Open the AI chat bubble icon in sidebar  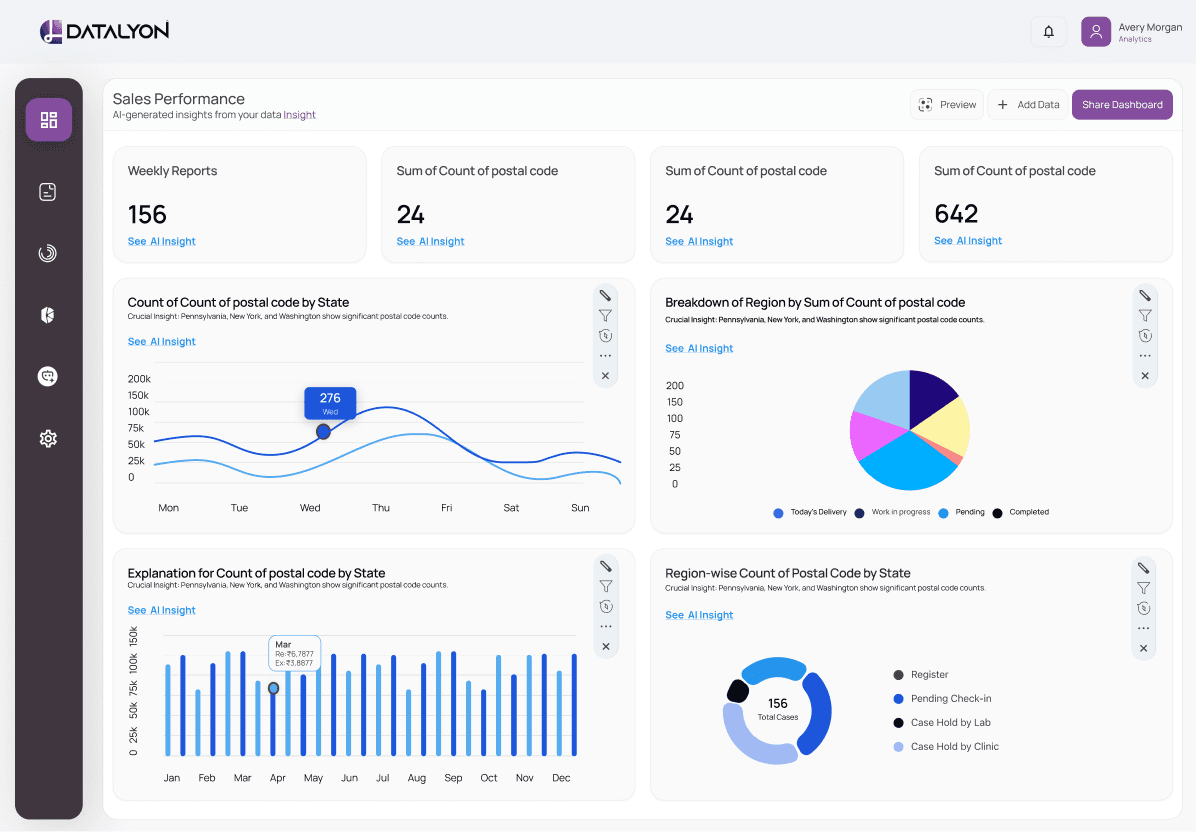[x=48, y=376]
